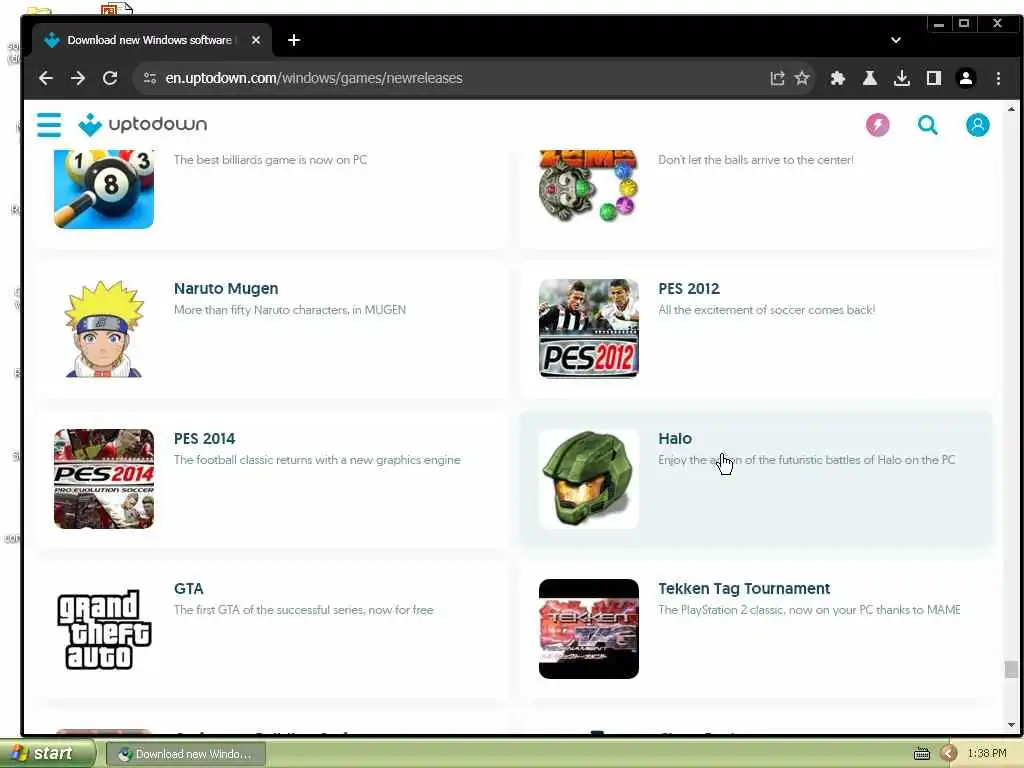Select the Download new Windows software tab
Image resolution: width=1024 pixels, height=768 pixels.
(x=152, y=40)
